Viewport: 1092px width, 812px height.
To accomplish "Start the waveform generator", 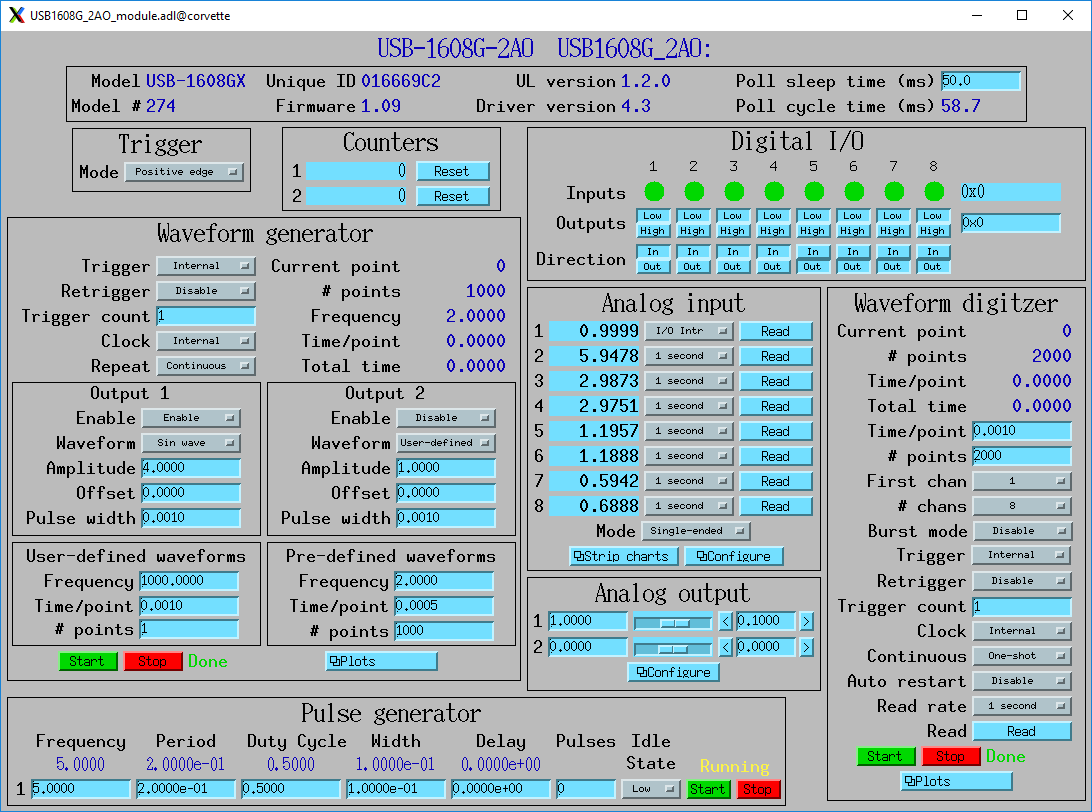I will [x=87, y=661].
